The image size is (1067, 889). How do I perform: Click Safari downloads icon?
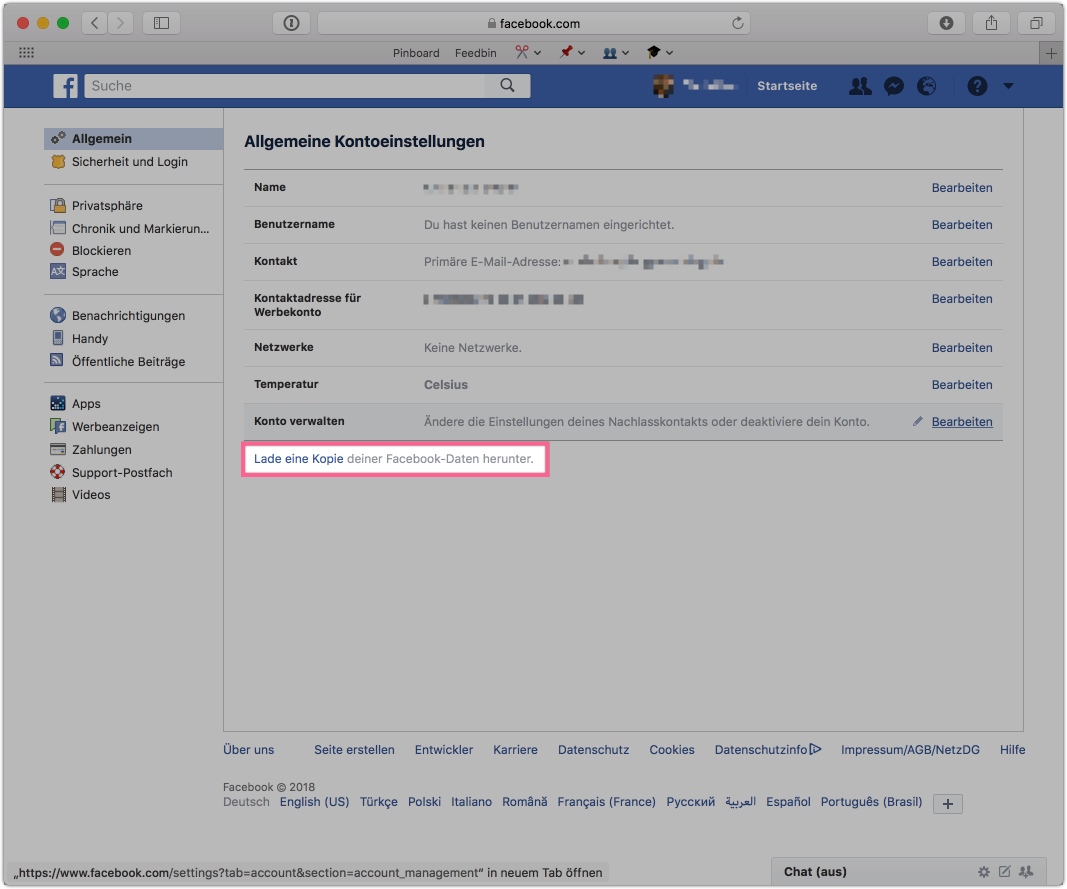tap(946, 23)
